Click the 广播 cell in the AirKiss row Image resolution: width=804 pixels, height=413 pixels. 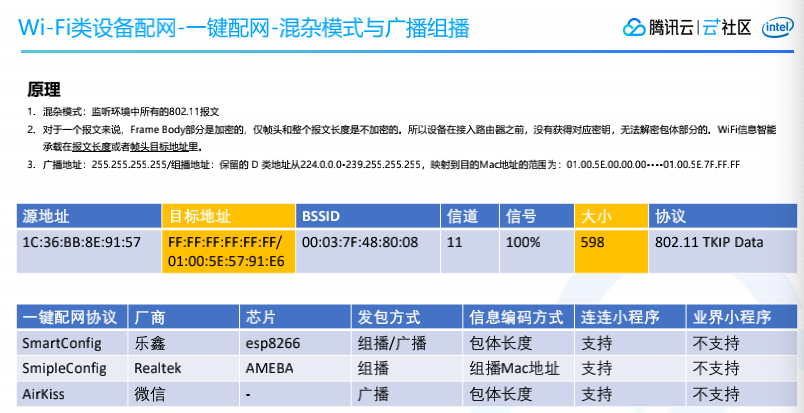[x=407, y=394]
